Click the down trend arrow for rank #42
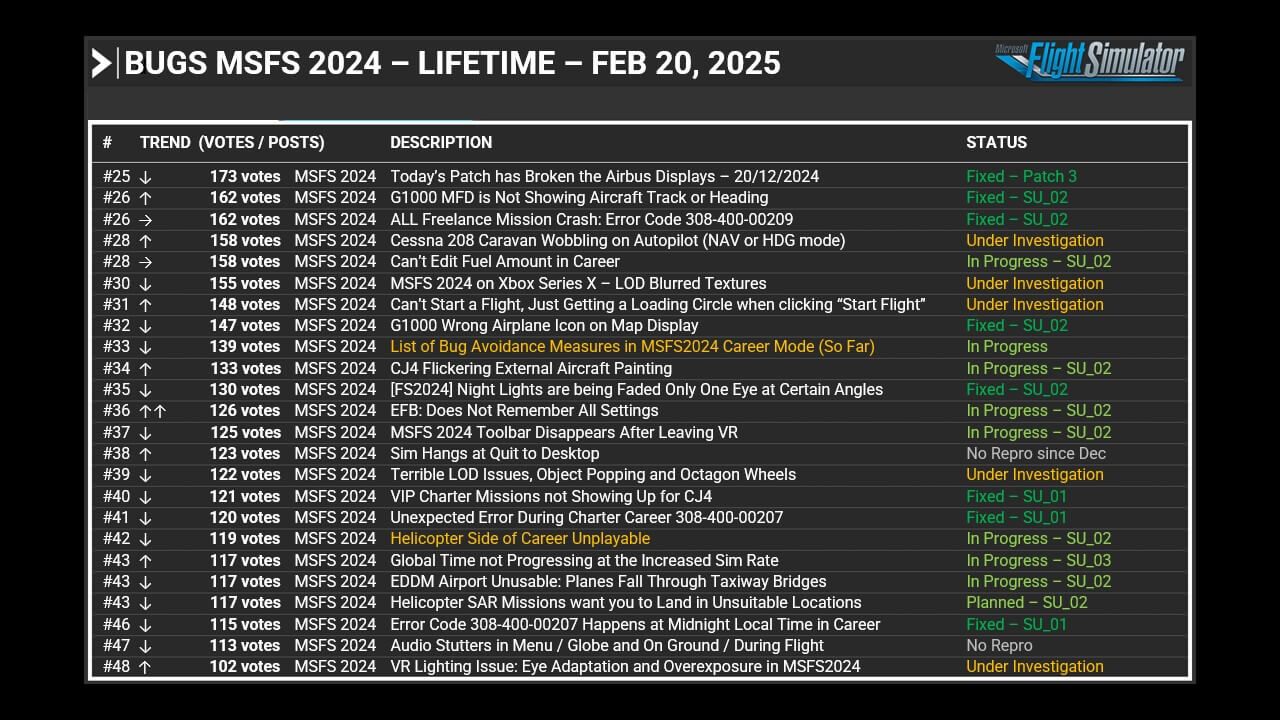Screen dimensions: 1280x720 pos(145,539)
